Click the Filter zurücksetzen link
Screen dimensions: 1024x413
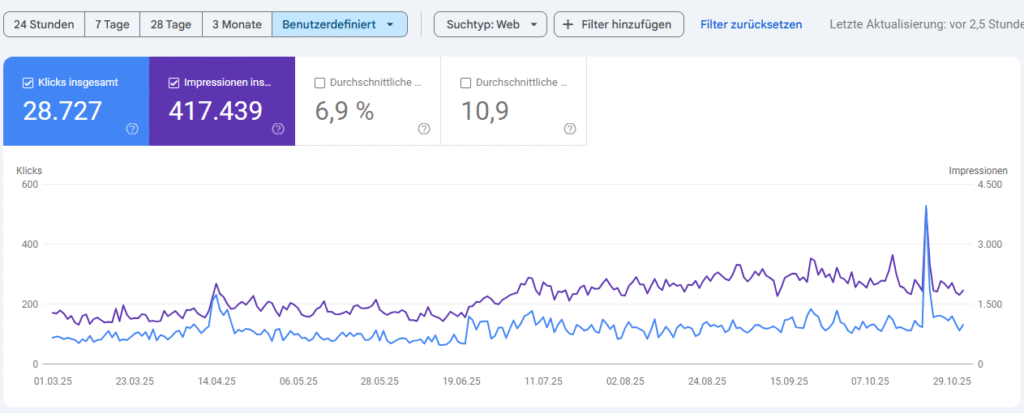[x=751, y=24]
